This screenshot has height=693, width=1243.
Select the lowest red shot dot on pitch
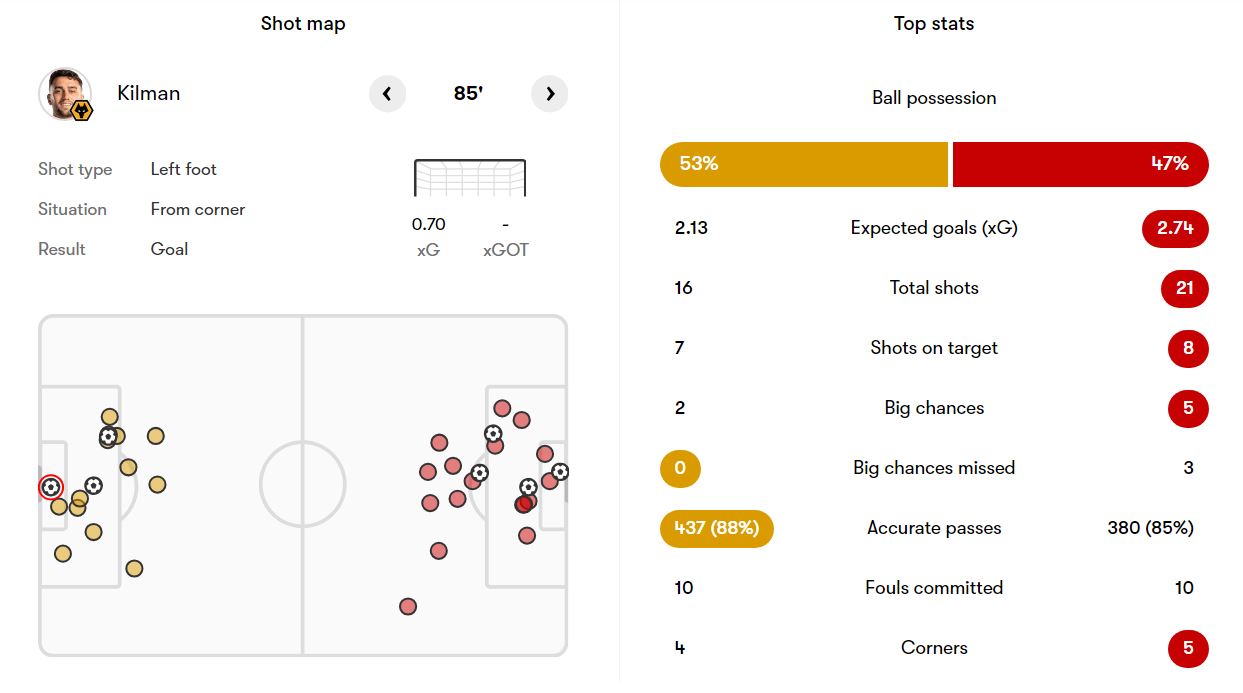407,606
